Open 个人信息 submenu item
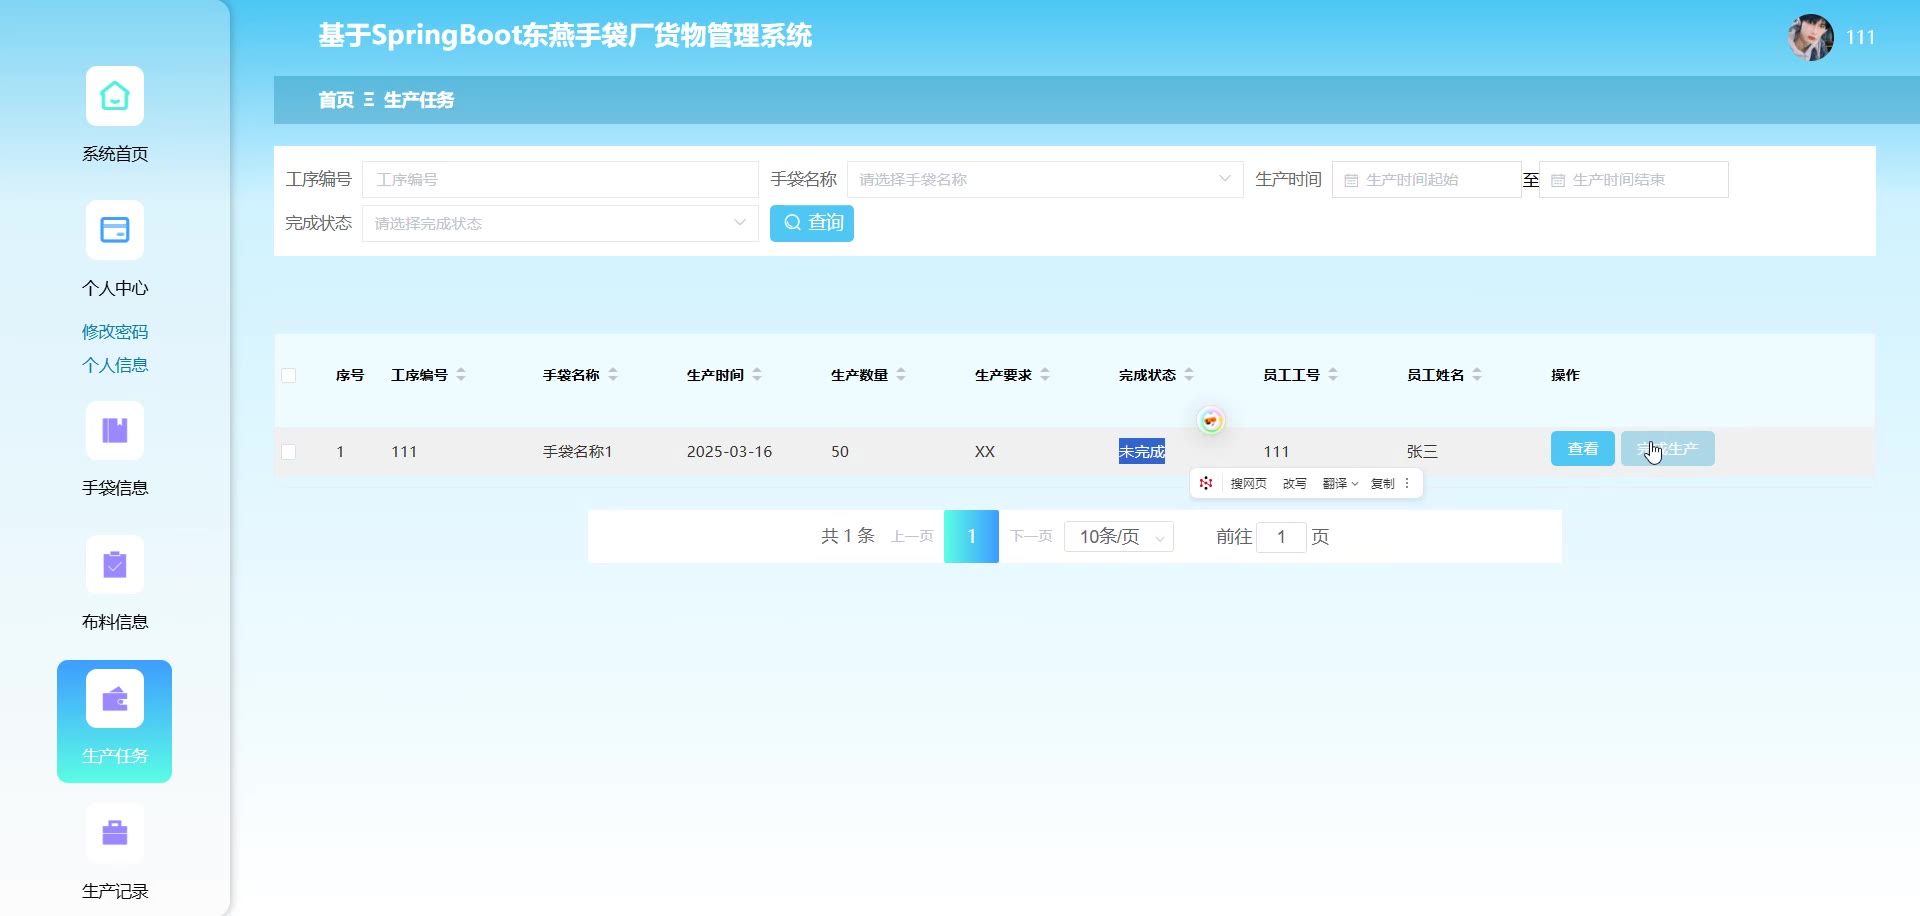 click(115, 365)
